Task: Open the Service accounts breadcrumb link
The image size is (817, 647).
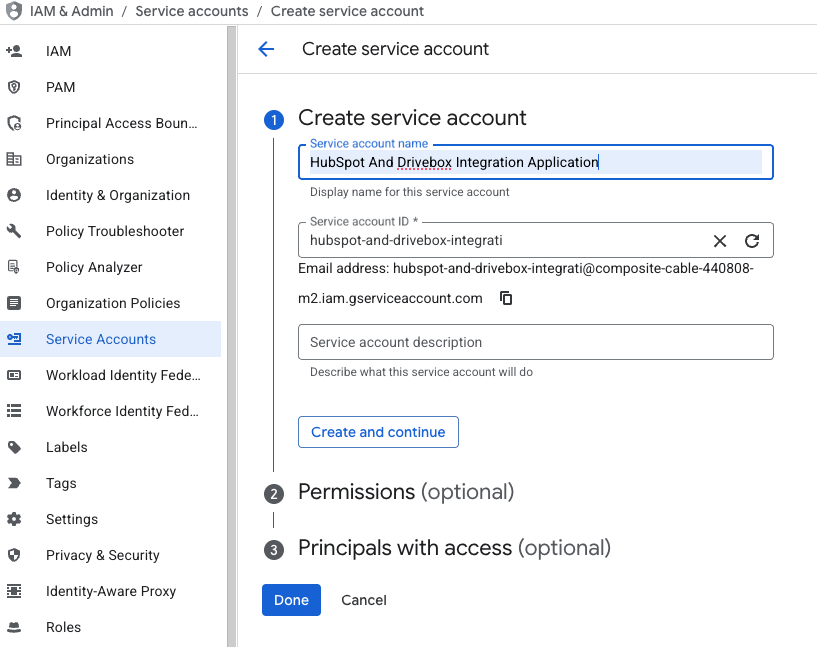Action: pos(192,11)
